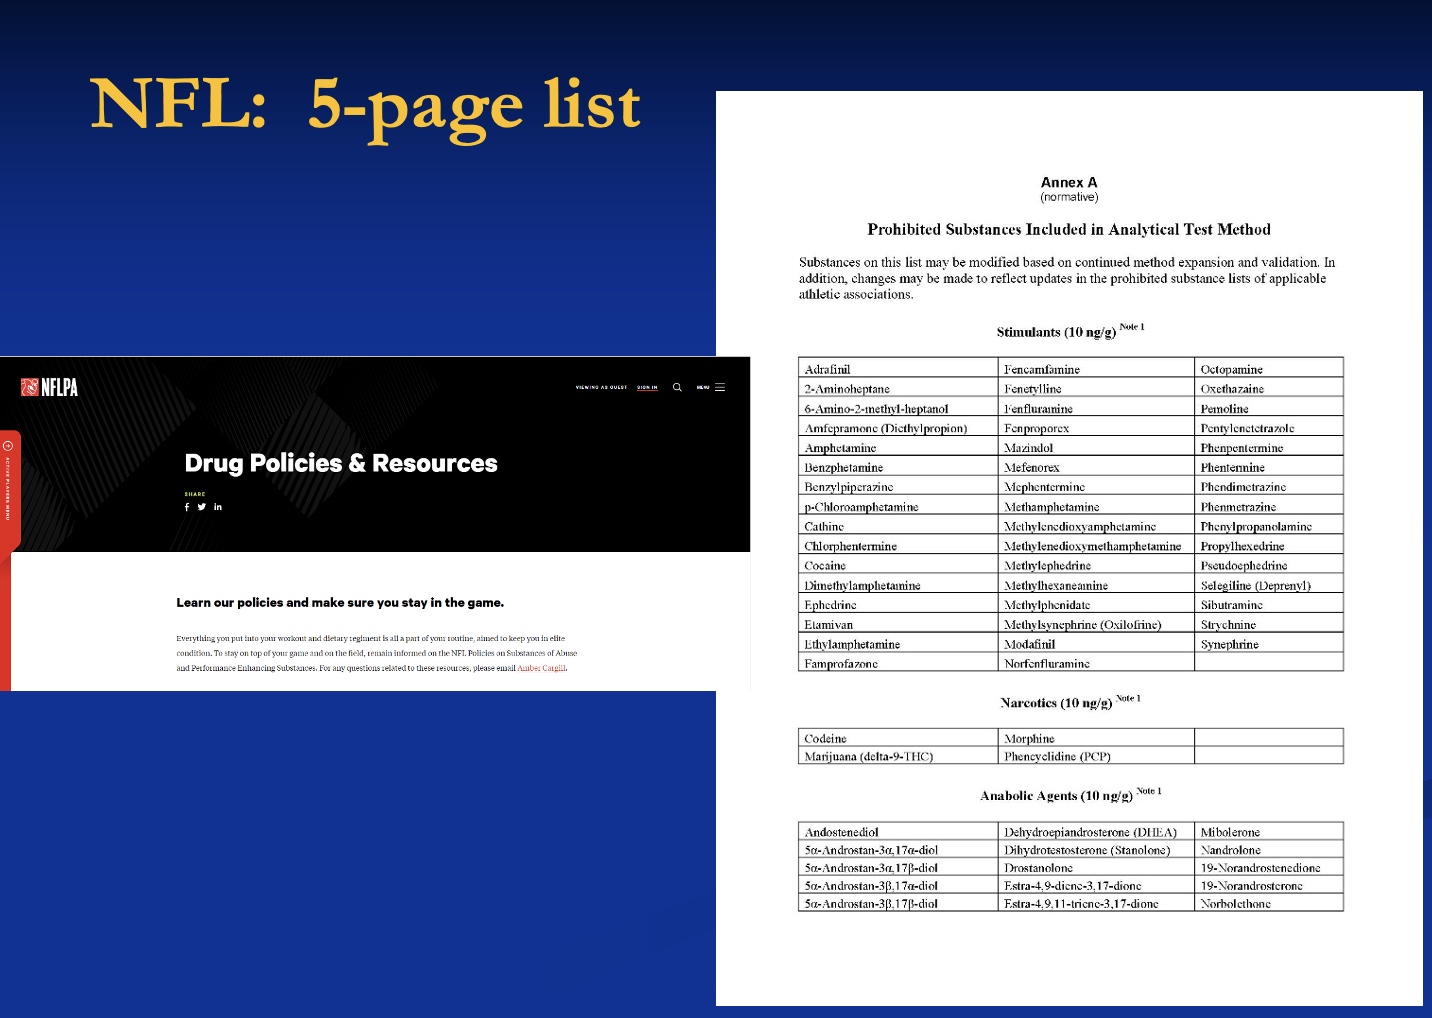
Task: Click the Viewing as Guest label
Action: [601, 387]
